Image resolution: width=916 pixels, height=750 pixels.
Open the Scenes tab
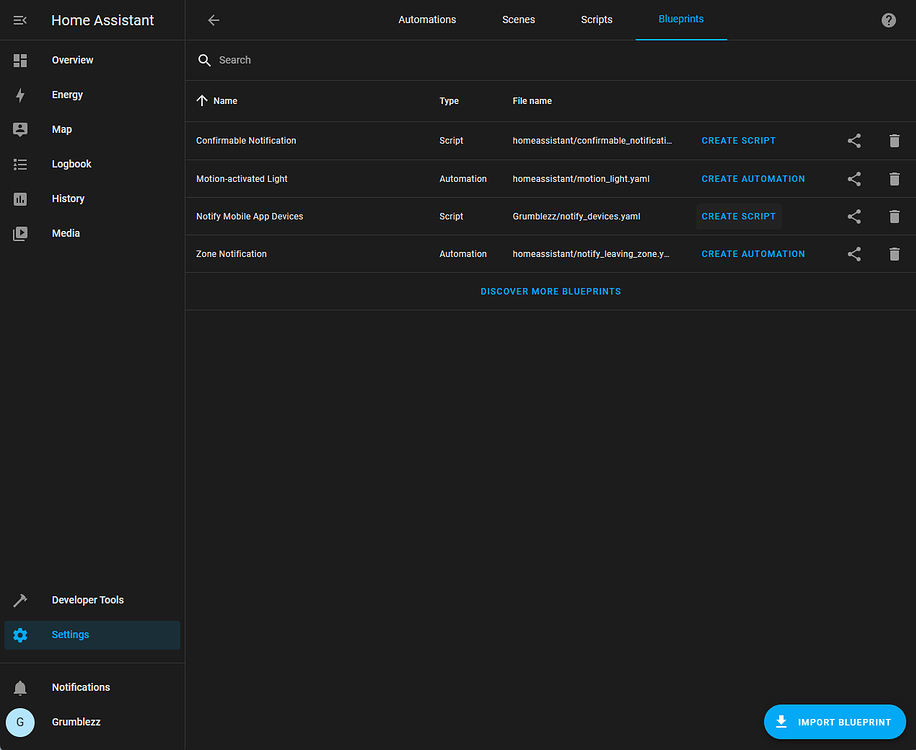point(518,19)
